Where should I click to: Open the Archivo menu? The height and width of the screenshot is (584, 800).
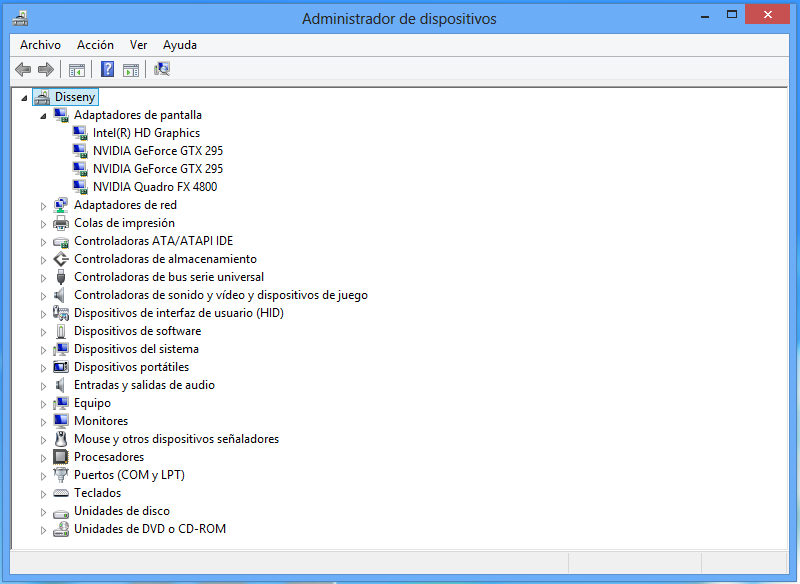point(40,45)
